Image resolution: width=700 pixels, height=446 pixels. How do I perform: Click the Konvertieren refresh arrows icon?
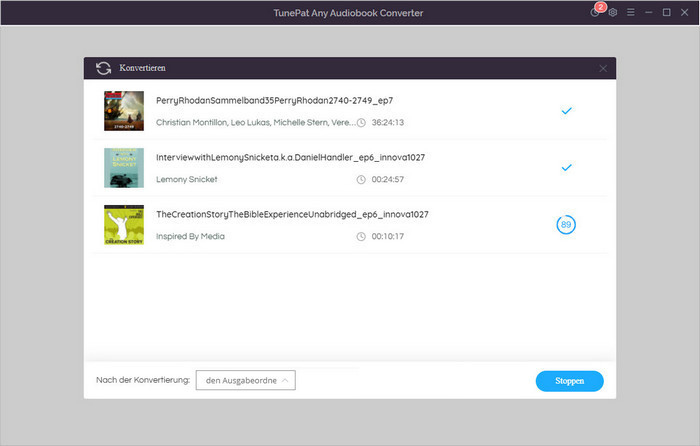[104, 68]
